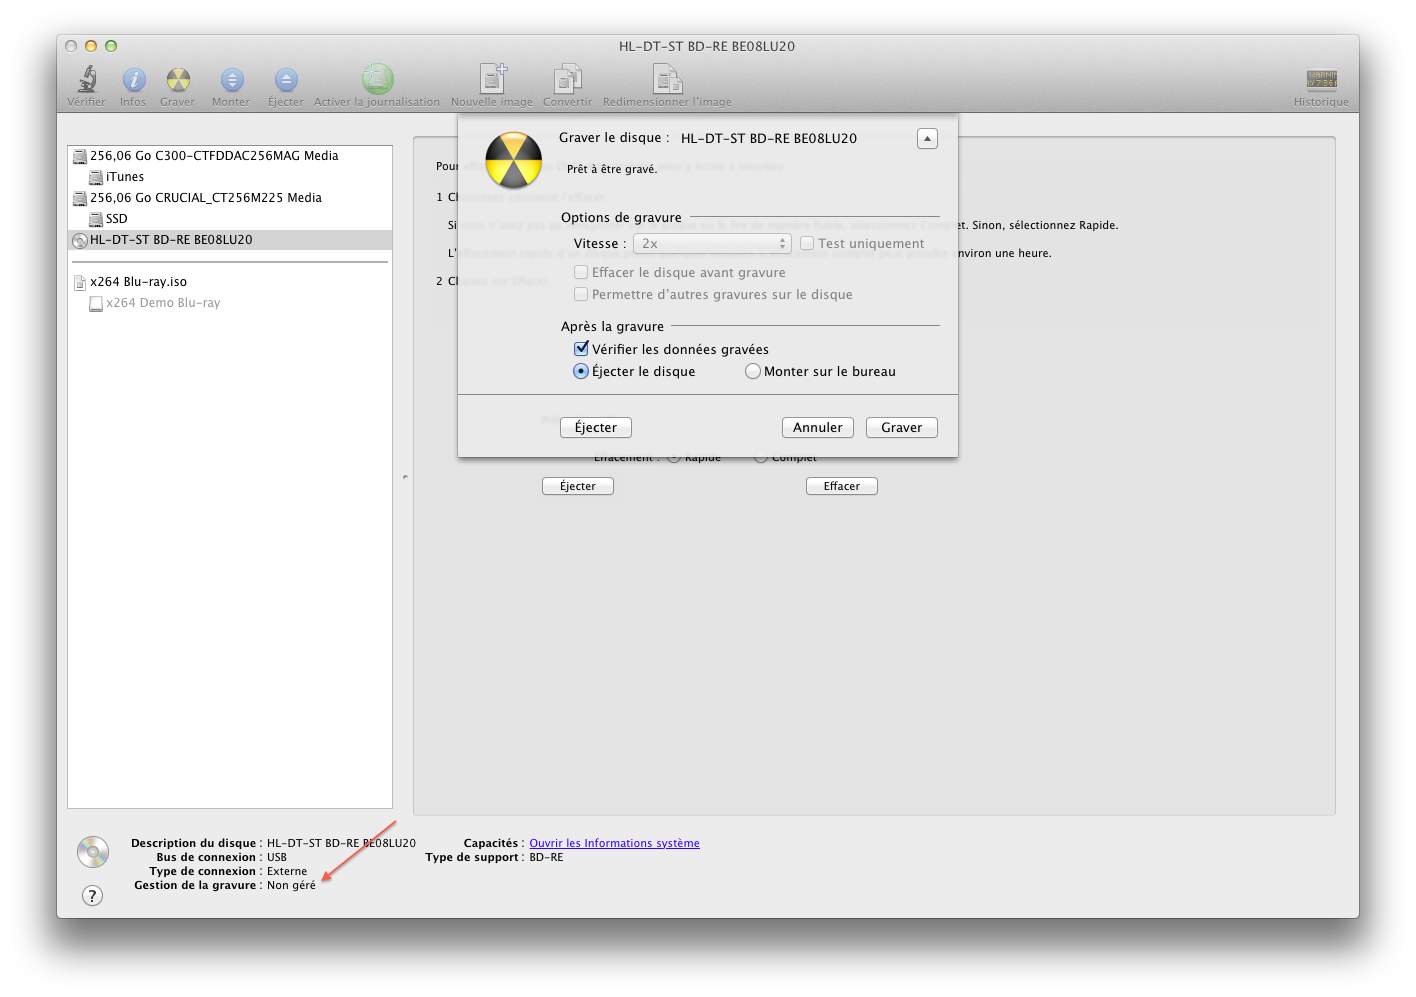Click the Éjecter toolbar icon

pos(286,80)
